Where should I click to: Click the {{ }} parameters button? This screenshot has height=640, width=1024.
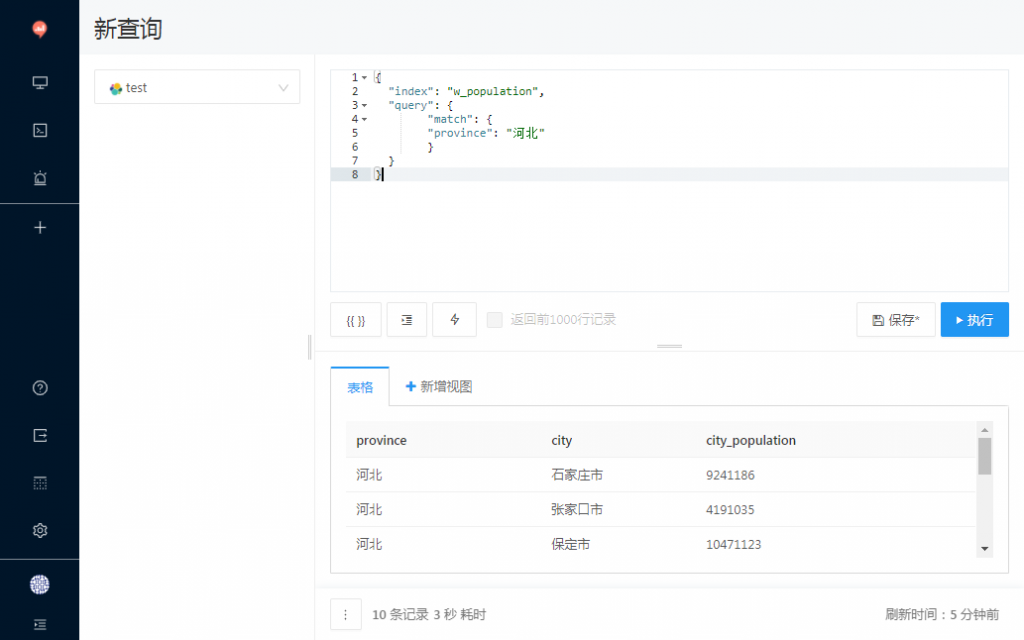click(356, 320)
